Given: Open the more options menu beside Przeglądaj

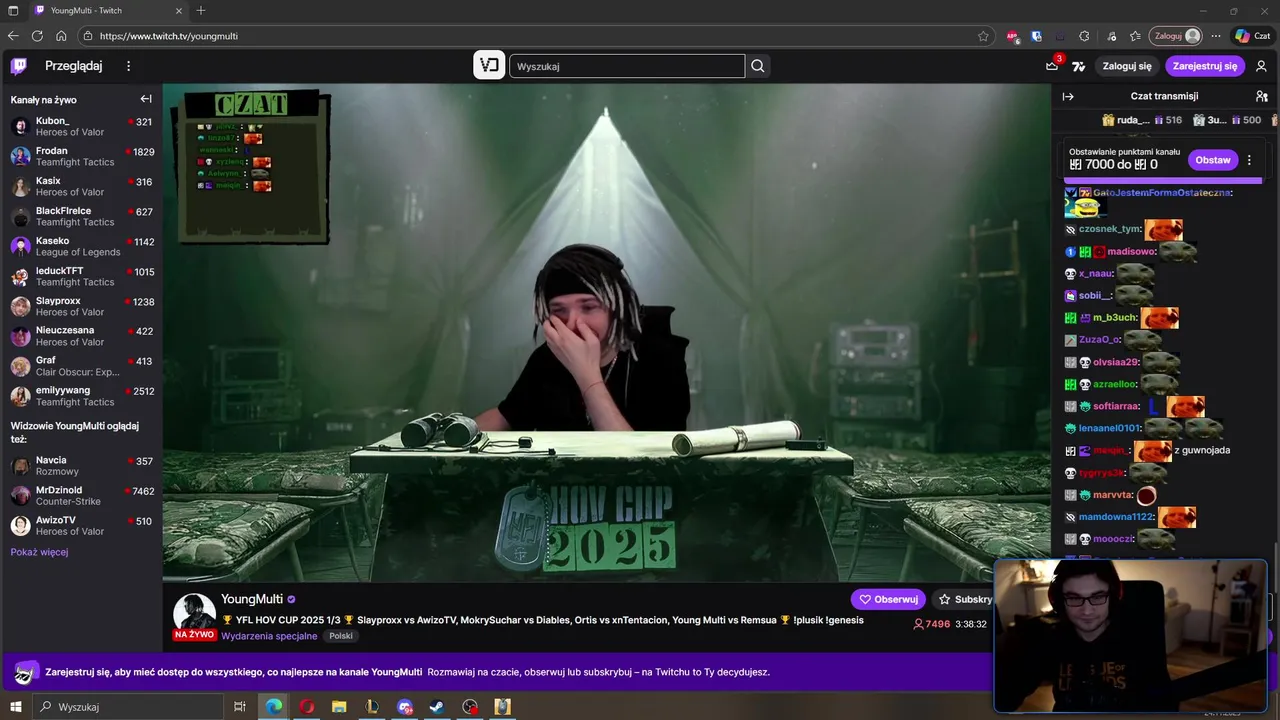Looking at the screenshot, I should pyautogui.click(x=128, y=66).
